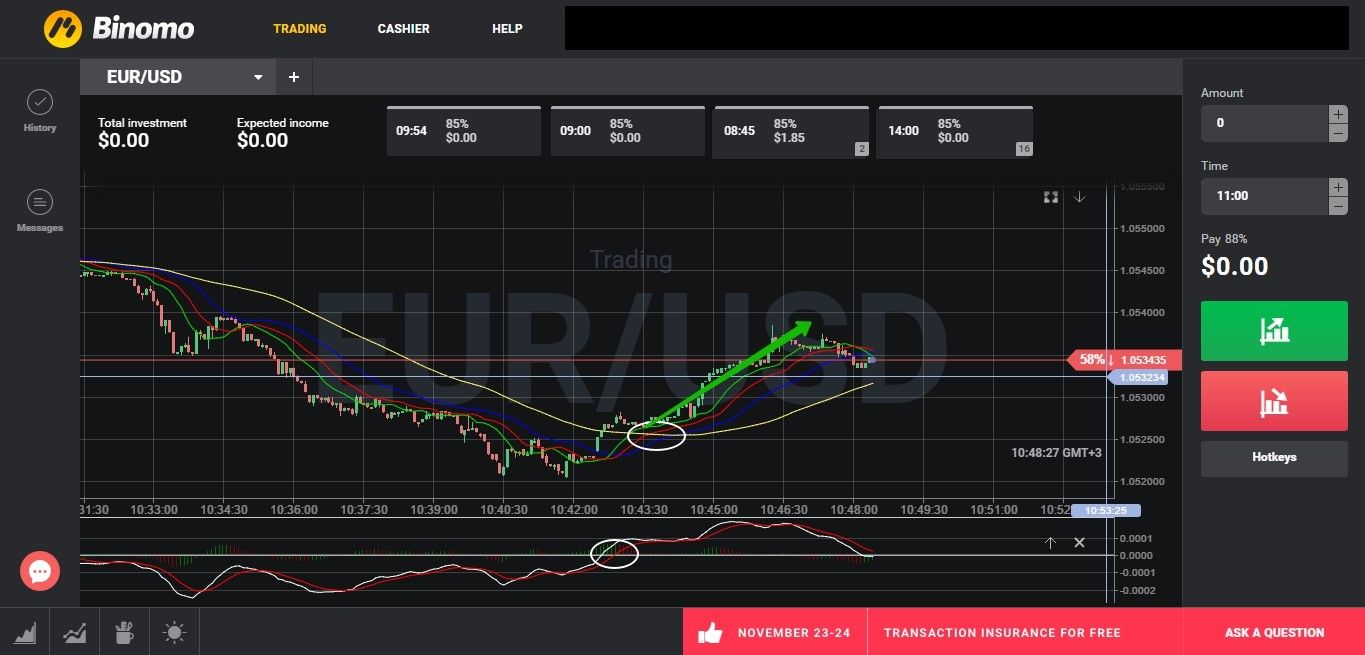Click the badge 16 on the 14:00 trade card
Viewport: 1365px width, 655px height.
coord(1023,149)
